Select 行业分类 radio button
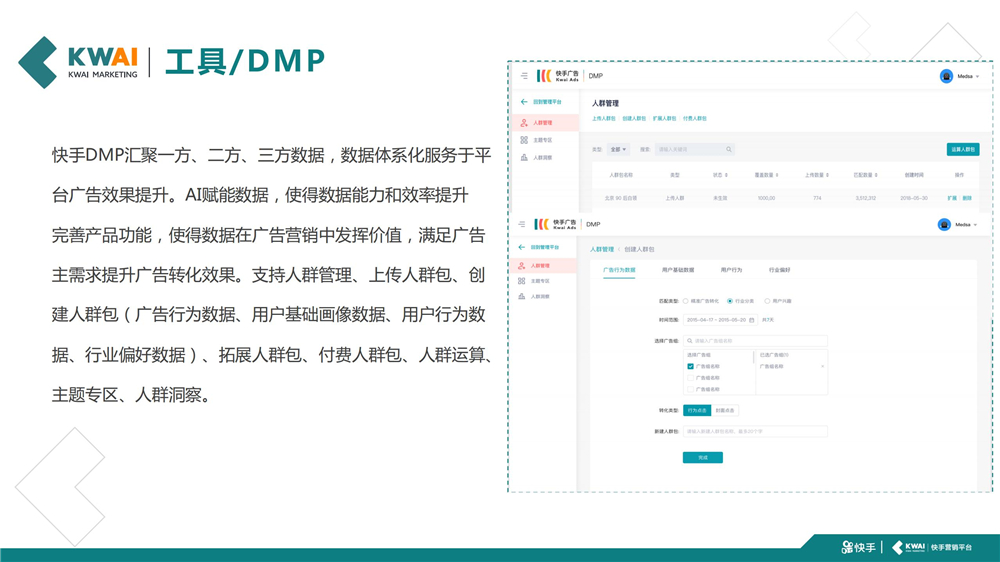1000x562 pixels. click(x=730, y=301)
